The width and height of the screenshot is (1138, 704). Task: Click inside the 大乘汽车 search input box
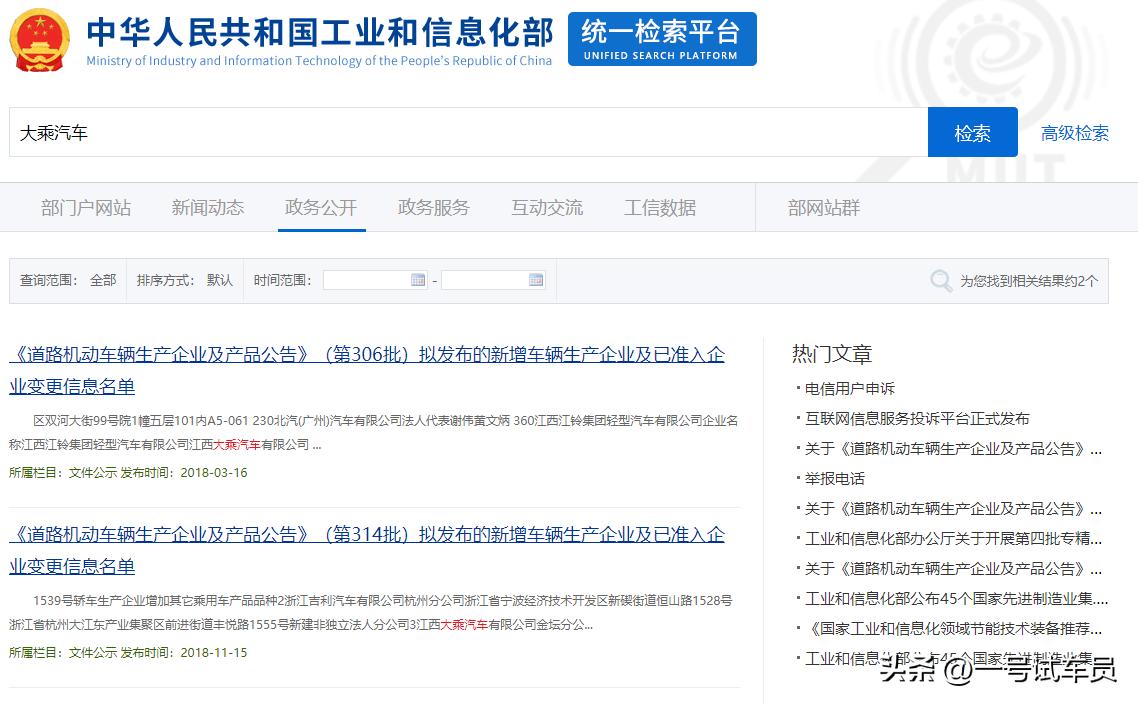(x=400, y=131)
